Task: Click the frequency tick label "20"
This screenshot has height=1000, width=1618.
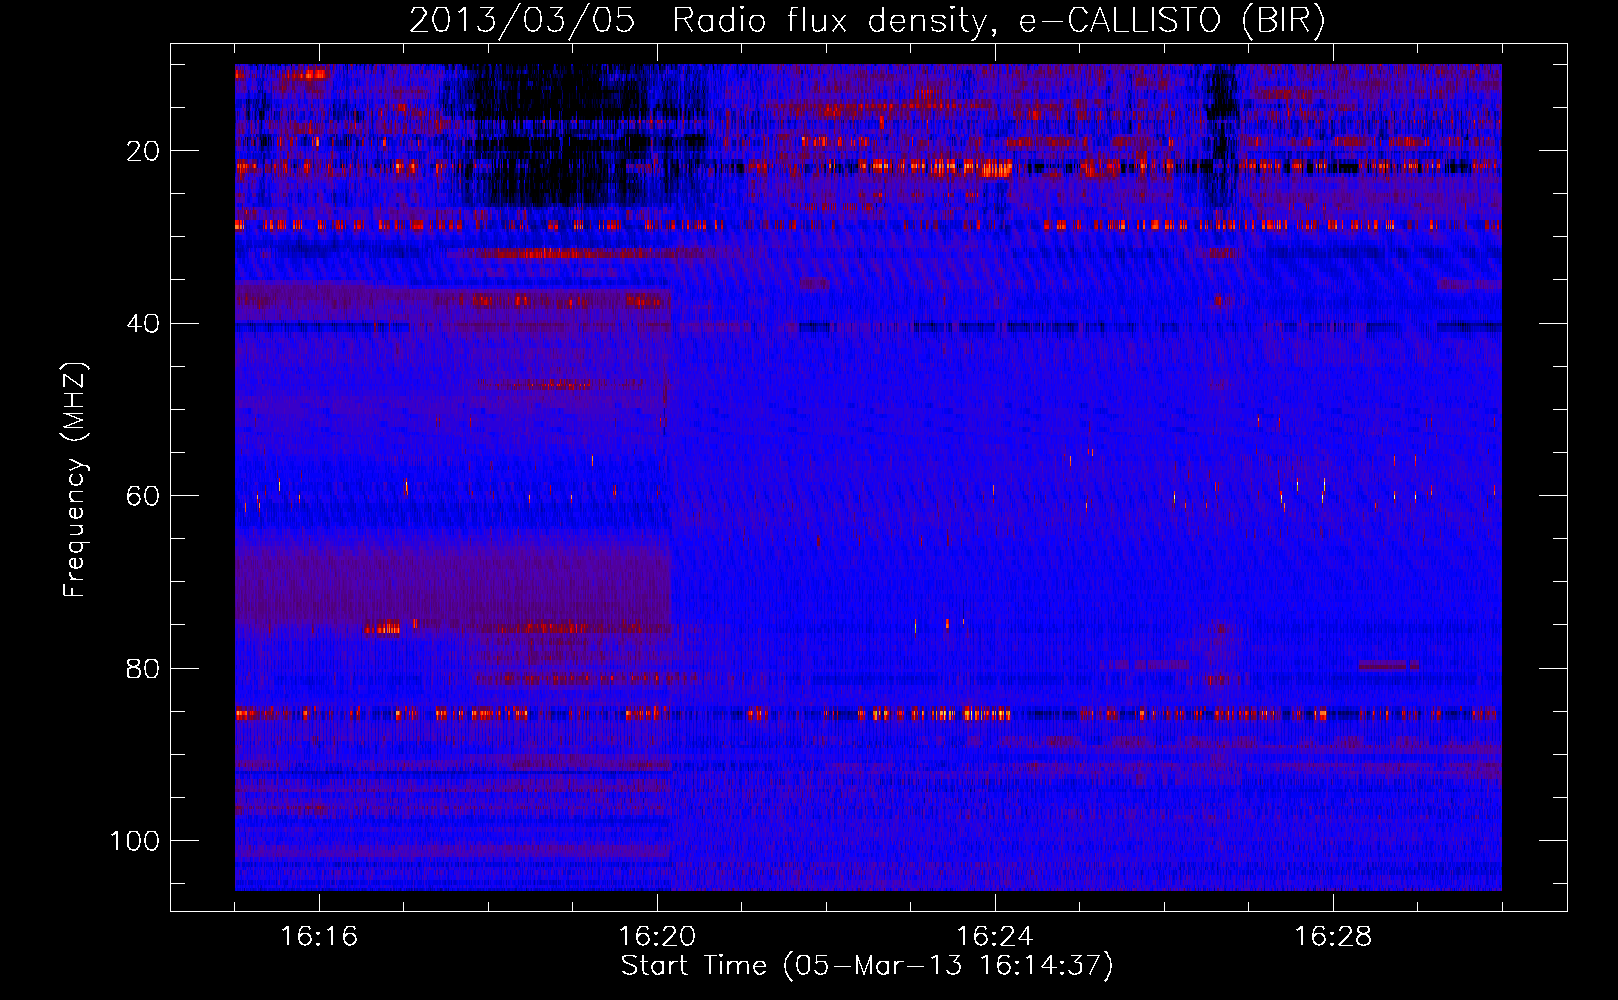Action: (x=144, y=151)
